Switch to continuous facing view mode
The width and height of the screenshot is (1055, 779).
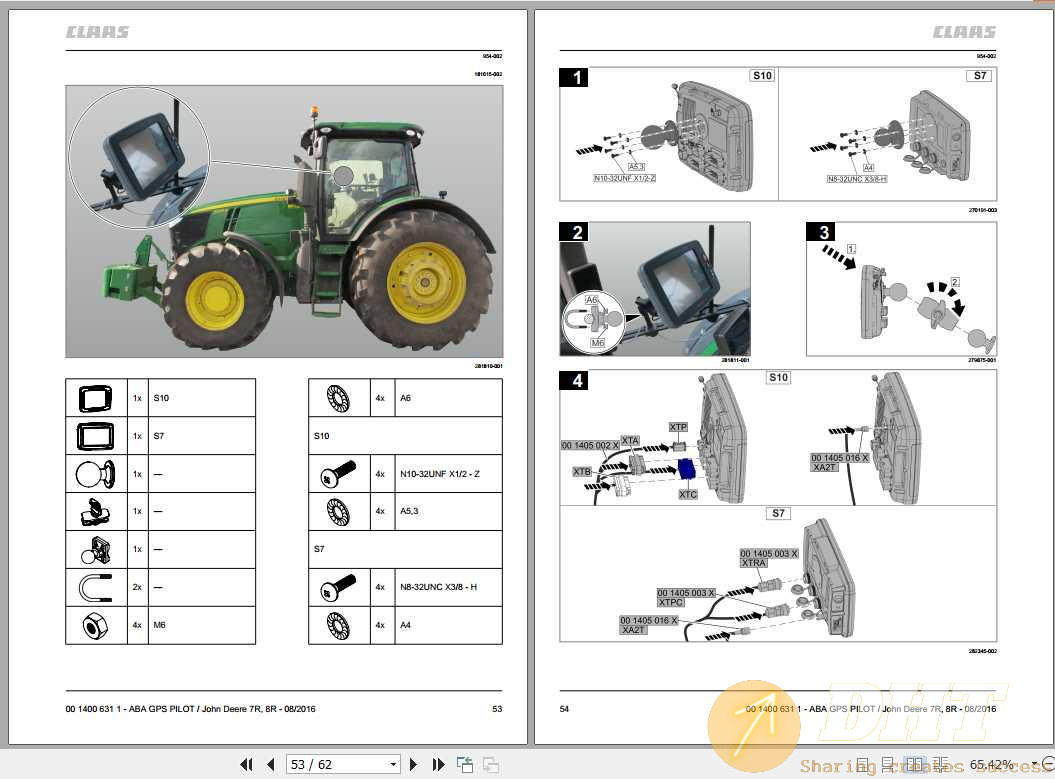(x=940, y=764)
